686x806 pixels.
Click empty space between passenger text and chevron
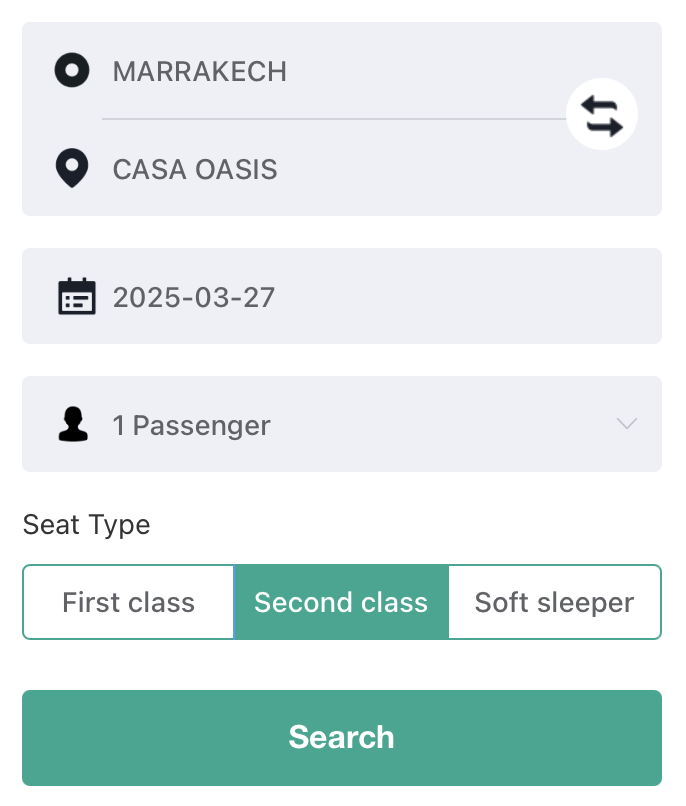click(440, 425)
